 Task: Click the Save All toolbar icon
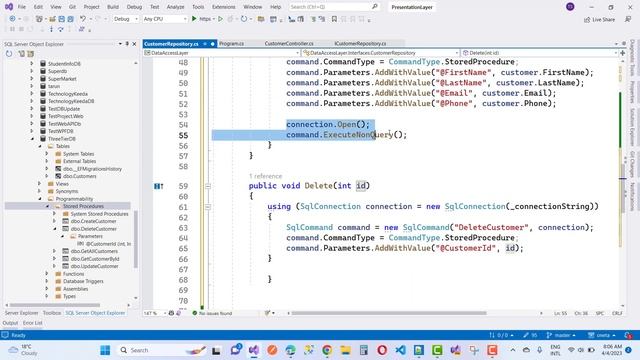click(x=71, y=19)
